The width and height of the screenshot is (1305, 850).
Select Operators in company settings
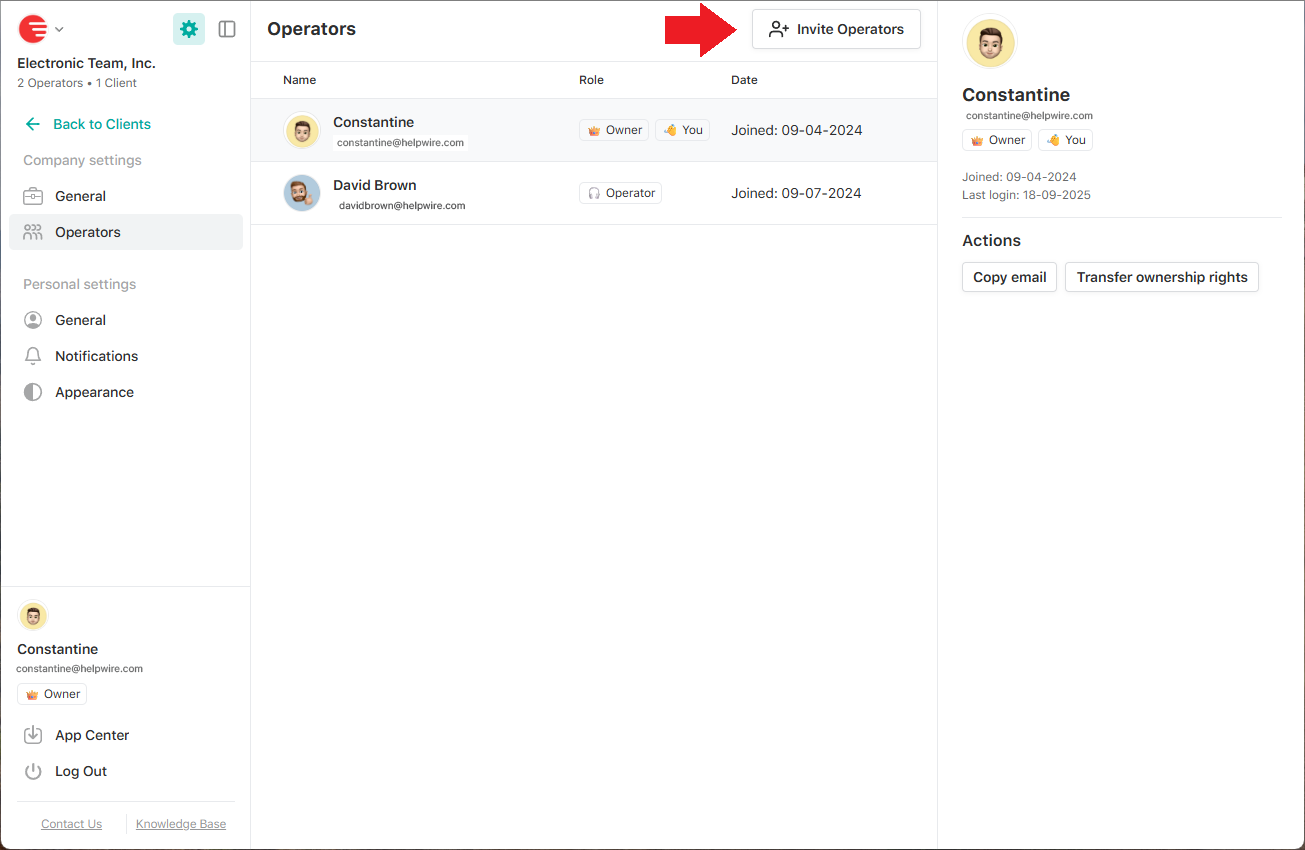pos(87,232)
